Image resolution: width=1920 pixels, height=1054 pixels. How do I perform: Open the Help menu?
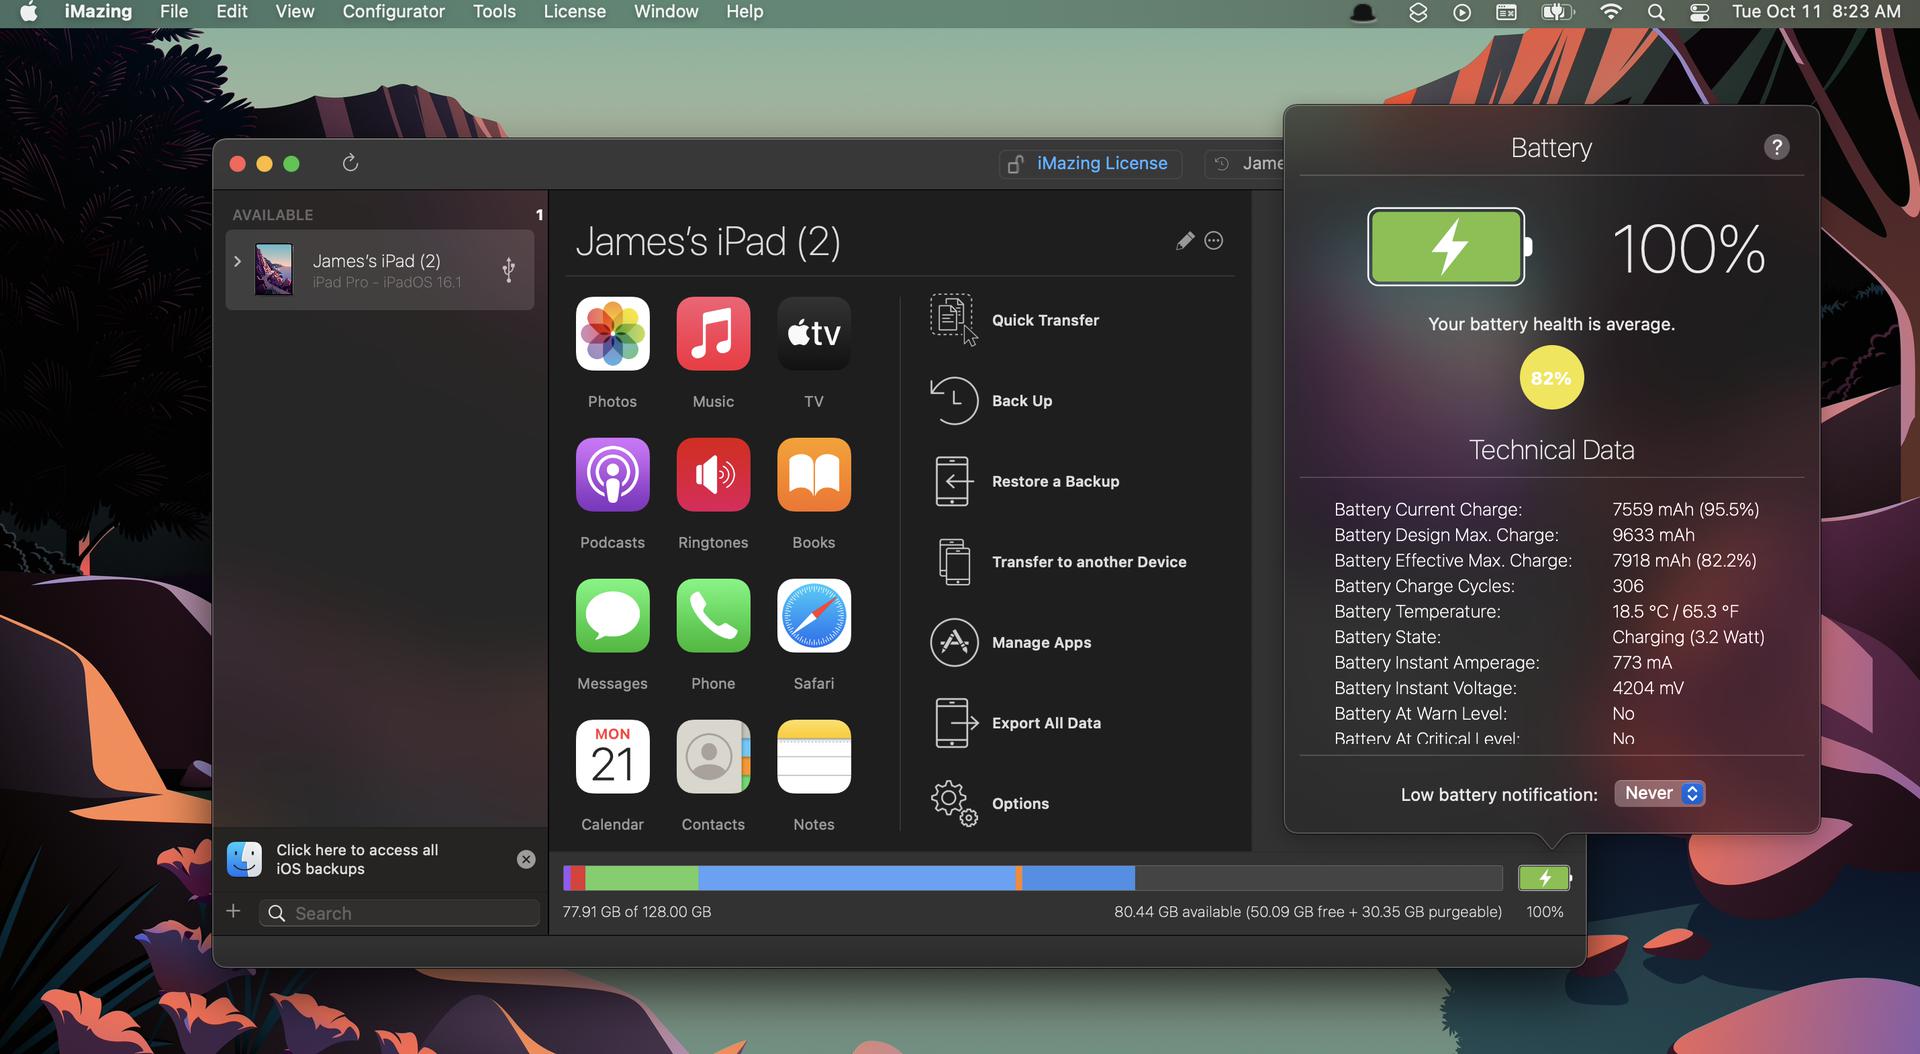click(744, 12)
